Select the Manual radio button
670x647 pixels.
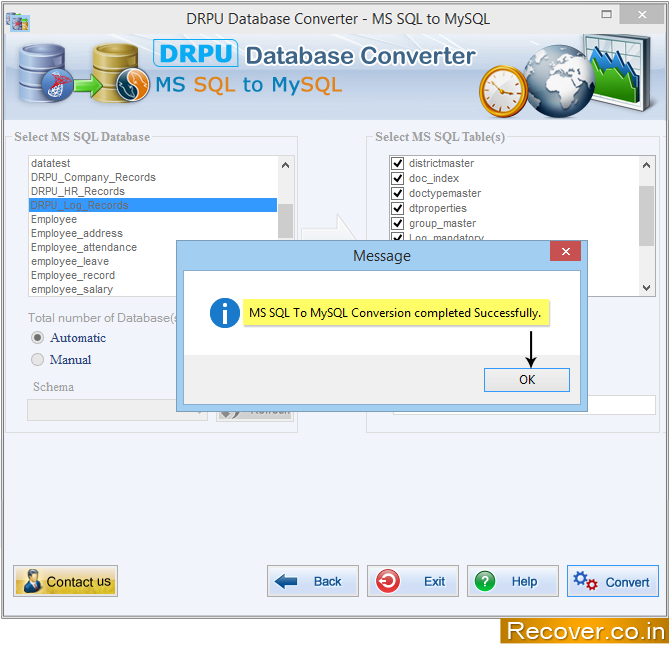coord(37,359)
